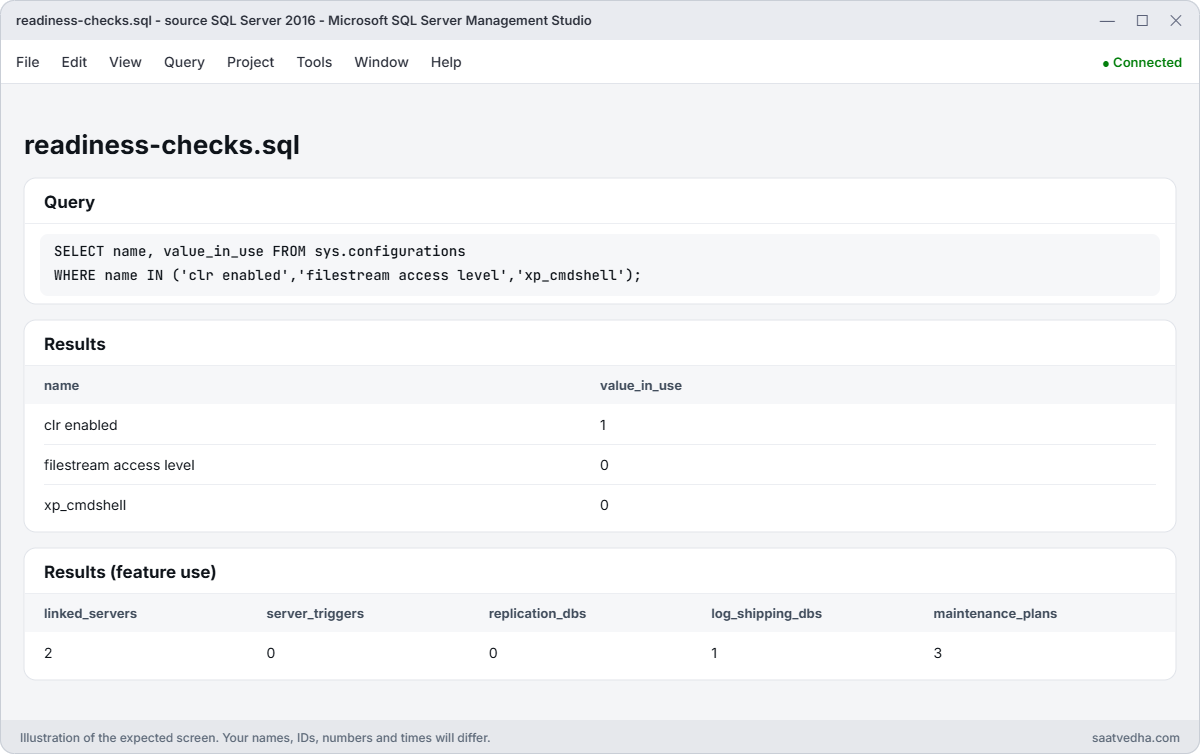Open the Help menu
1200x754 pixels.
coord(446,62)
